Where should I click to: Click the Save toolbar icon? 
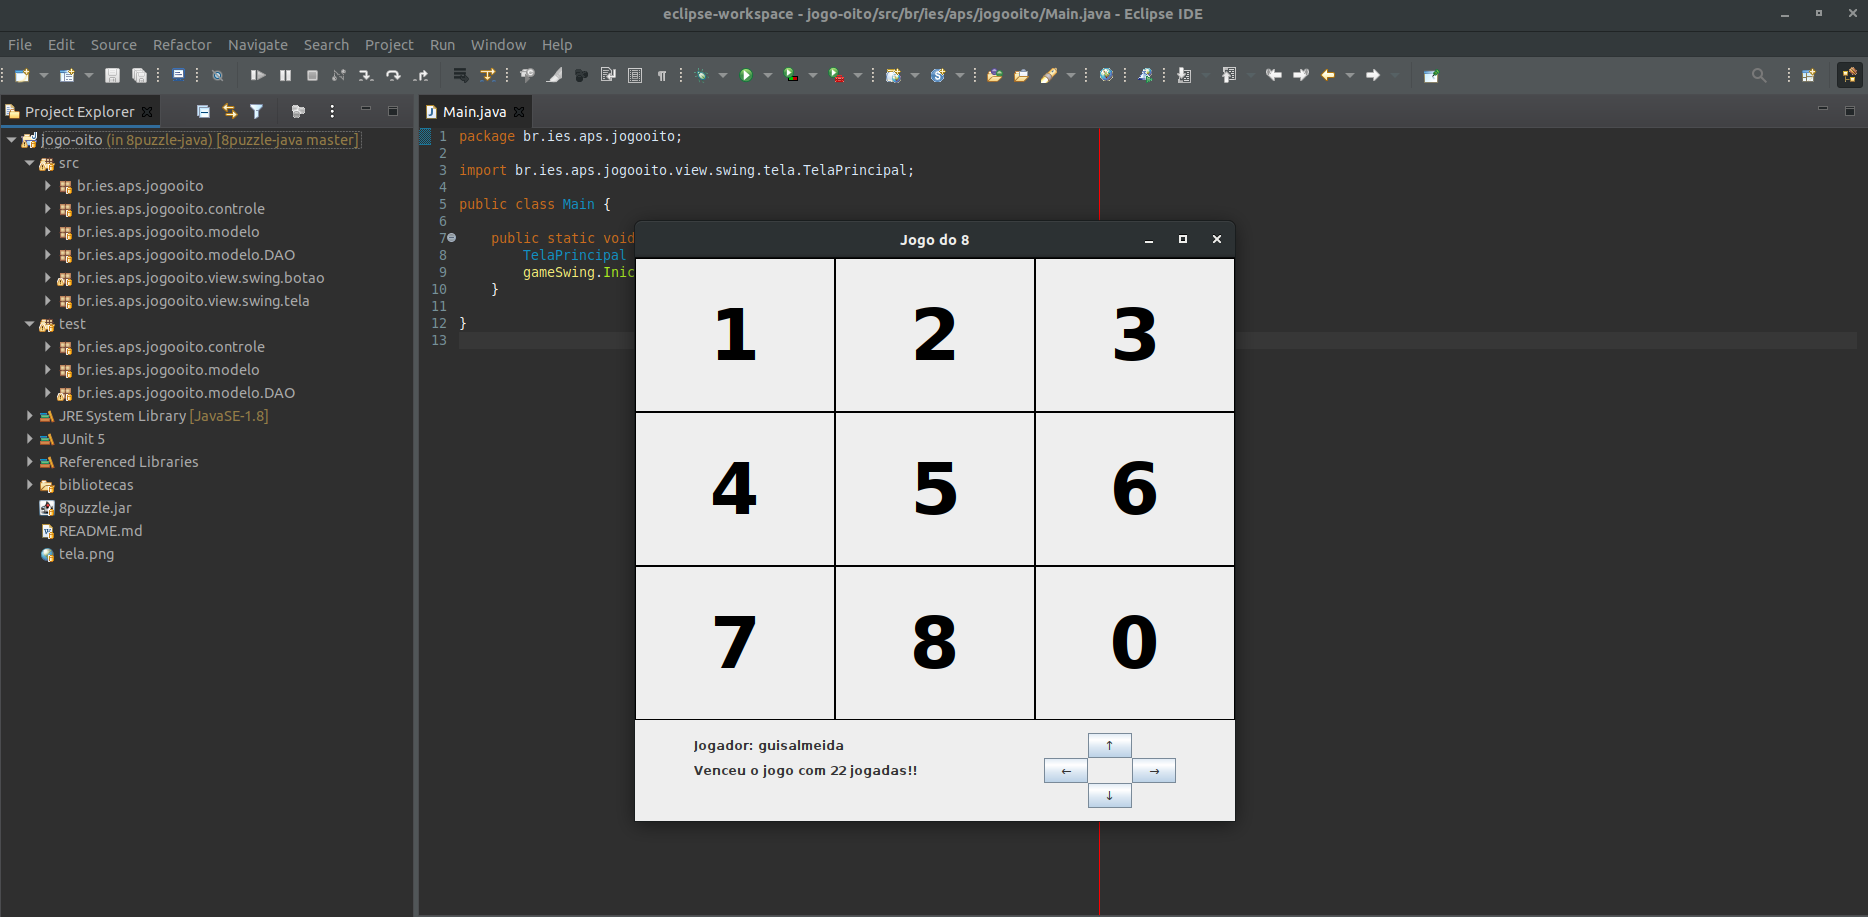tap(112, 76)
